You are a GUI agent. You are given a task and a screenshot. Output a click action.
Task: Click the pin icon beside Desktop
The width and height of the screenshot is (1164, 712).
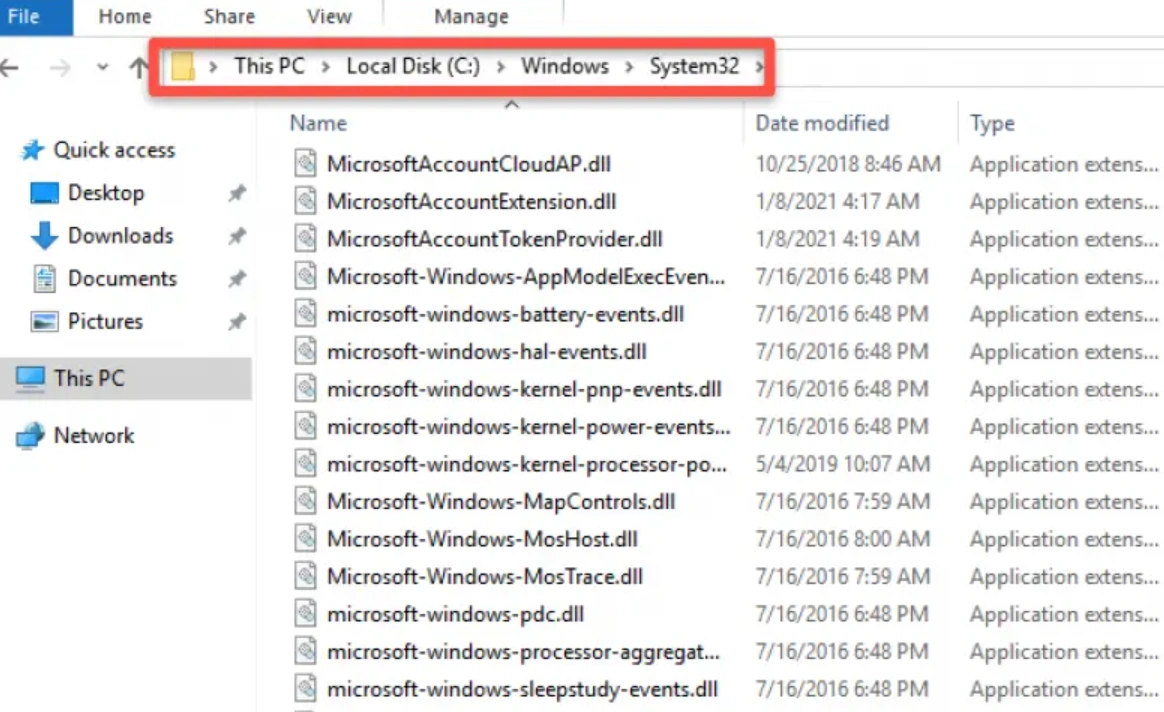tap(237, 194)
